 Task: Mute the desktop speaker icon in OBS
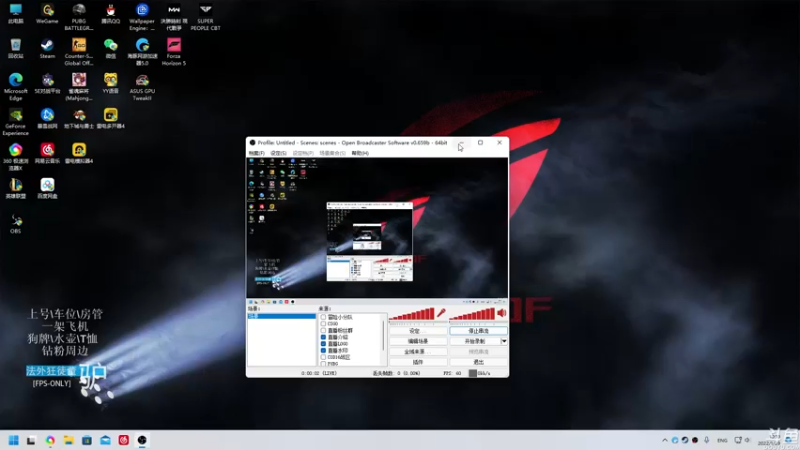[x=502, y=313]
